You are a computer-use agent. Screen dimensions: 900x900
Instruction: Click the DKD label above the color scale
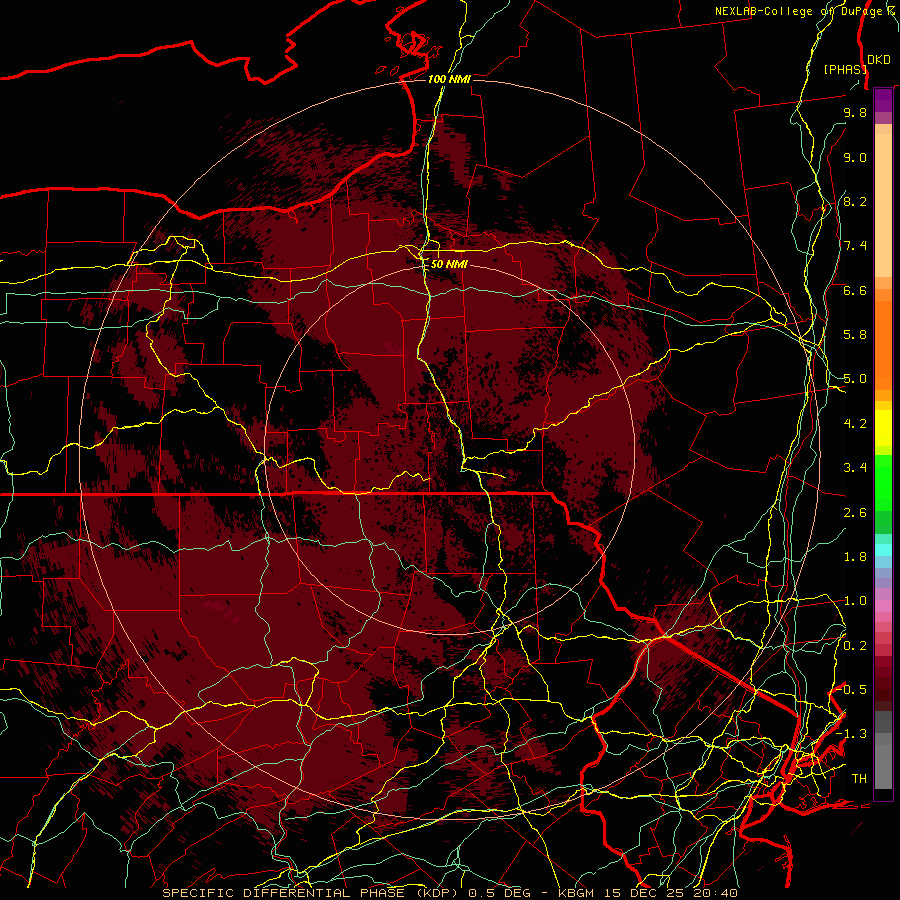[879, 60]
